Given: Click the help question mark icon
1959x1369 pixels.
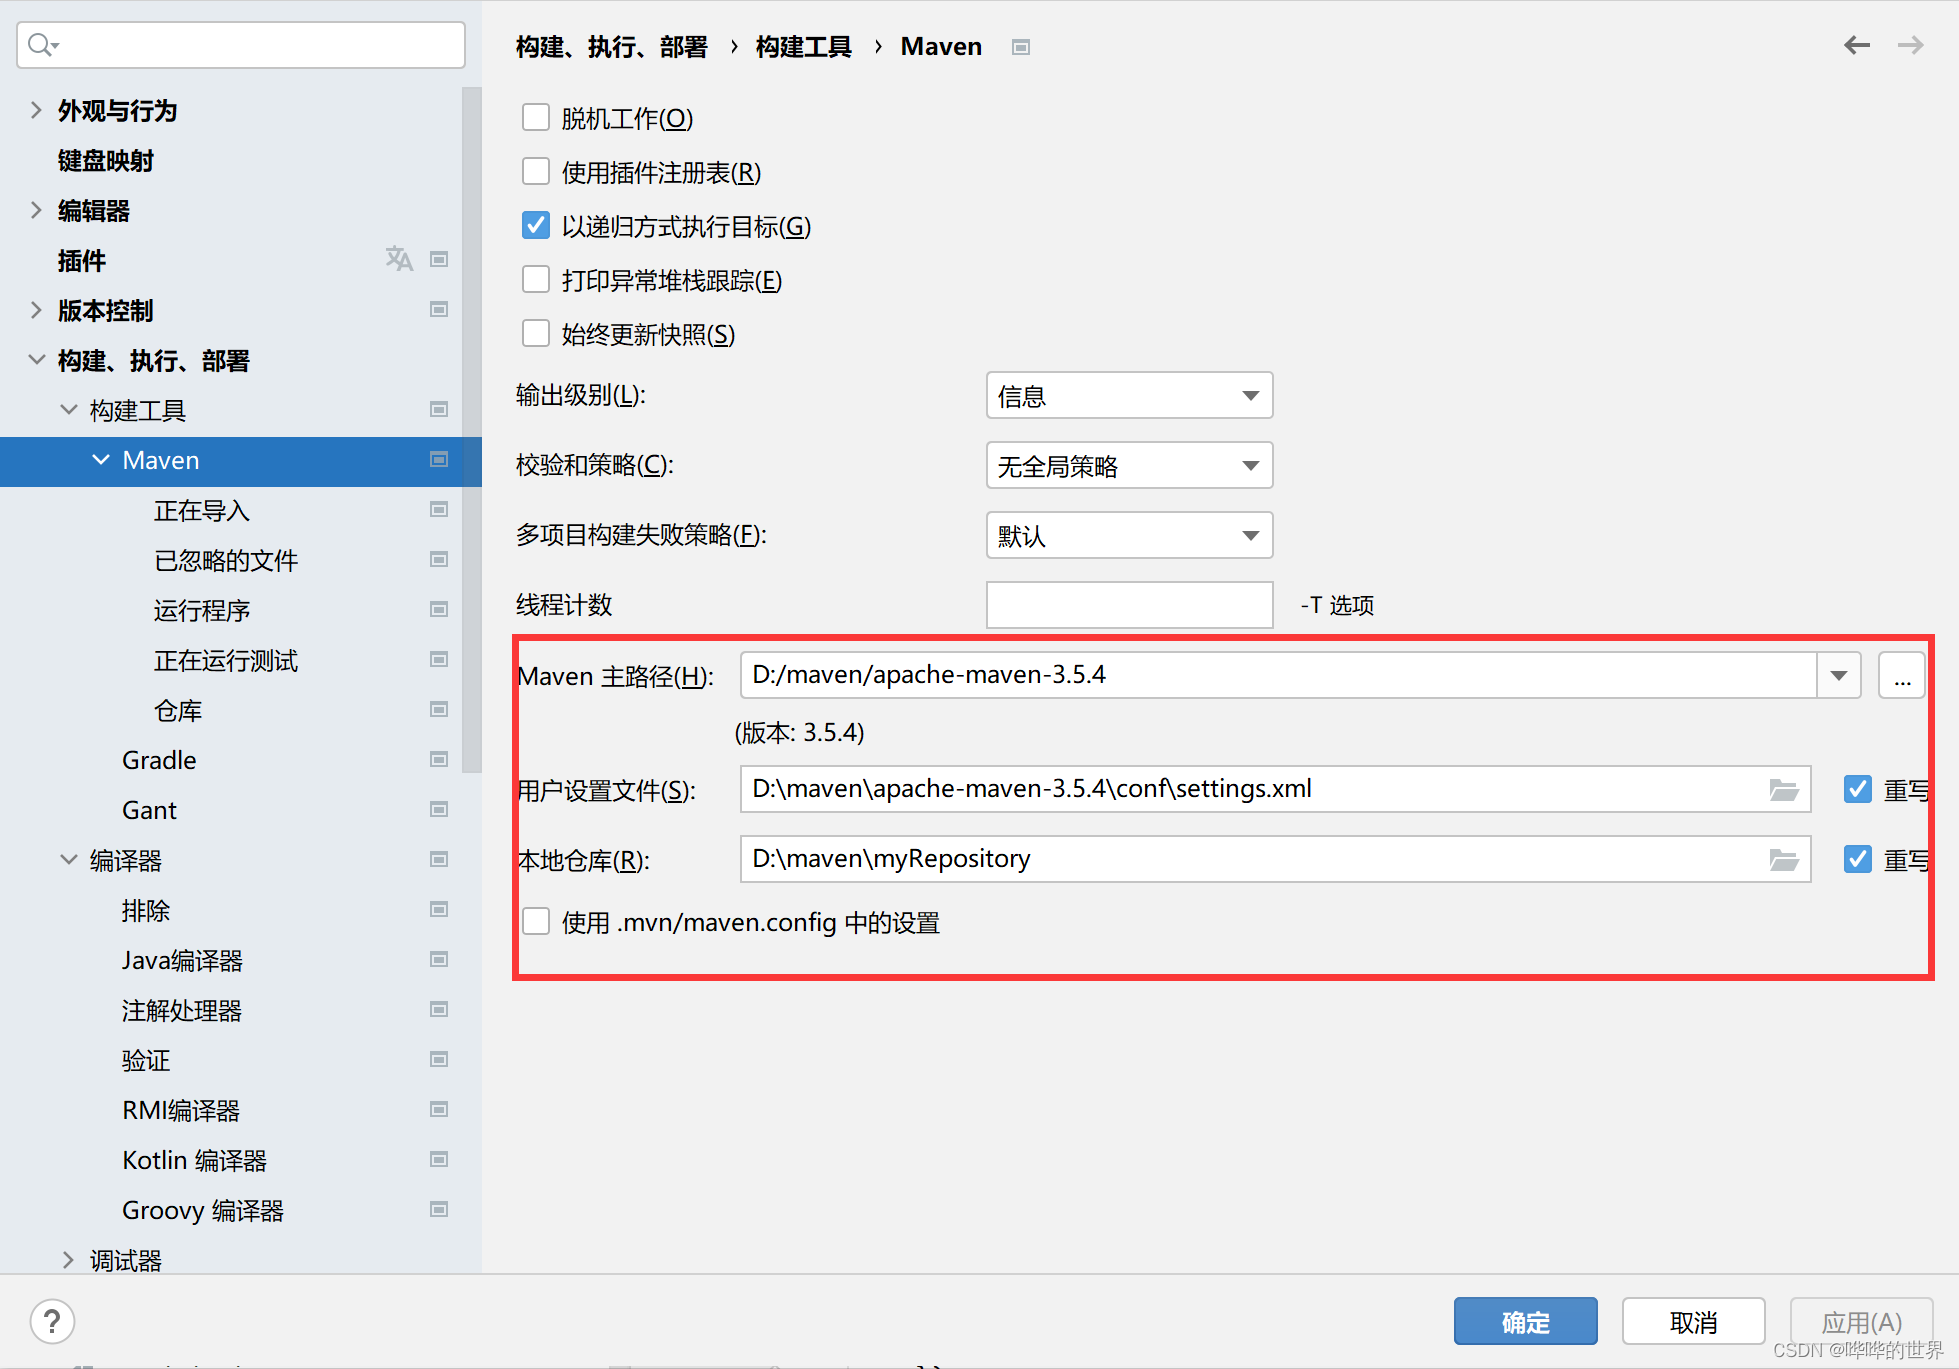Looking at the screenshot, I should pos(52,1321).
